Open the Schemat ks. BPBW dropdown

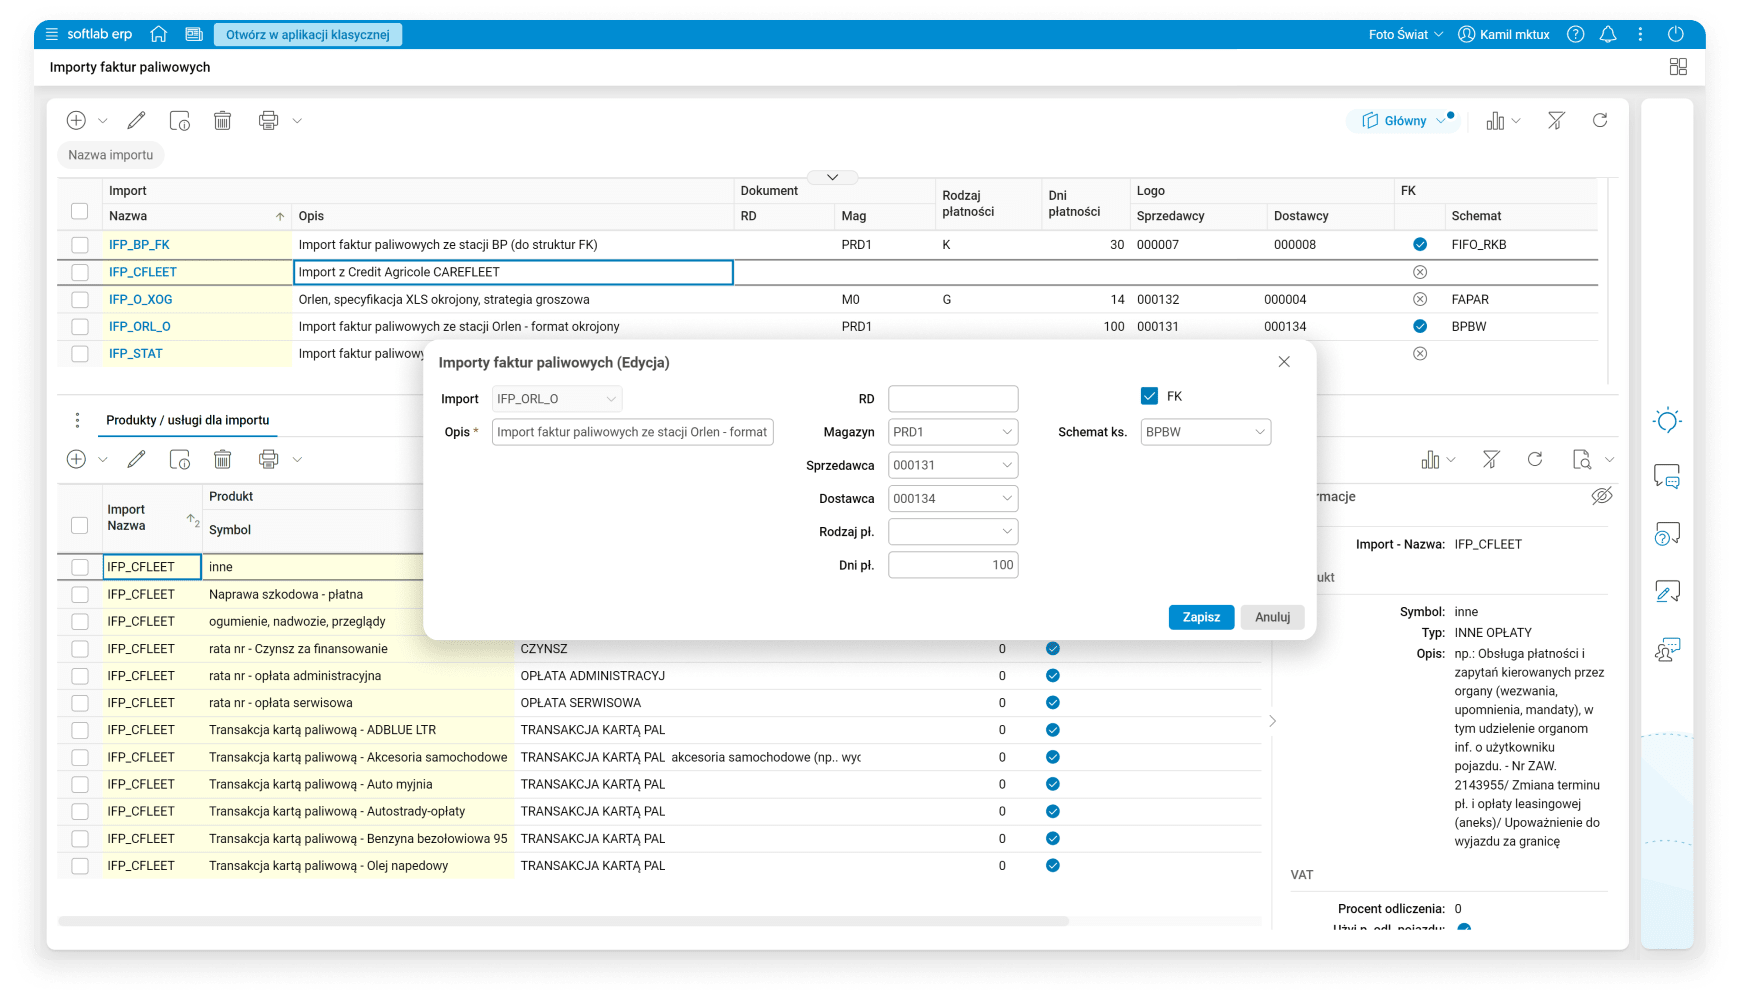1259,432
